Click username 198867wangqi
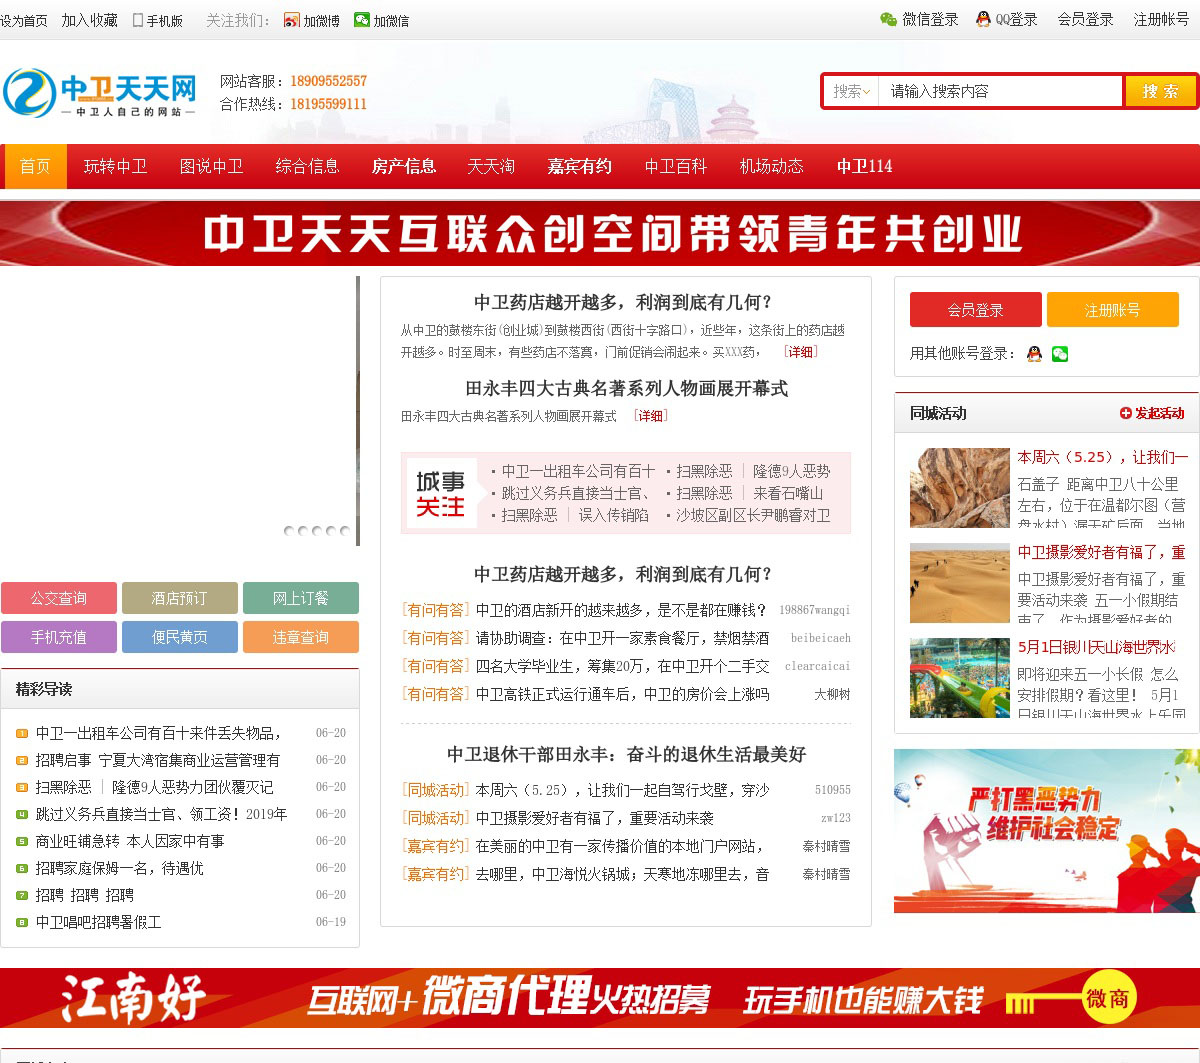1200x1063 pixels. 815,610
